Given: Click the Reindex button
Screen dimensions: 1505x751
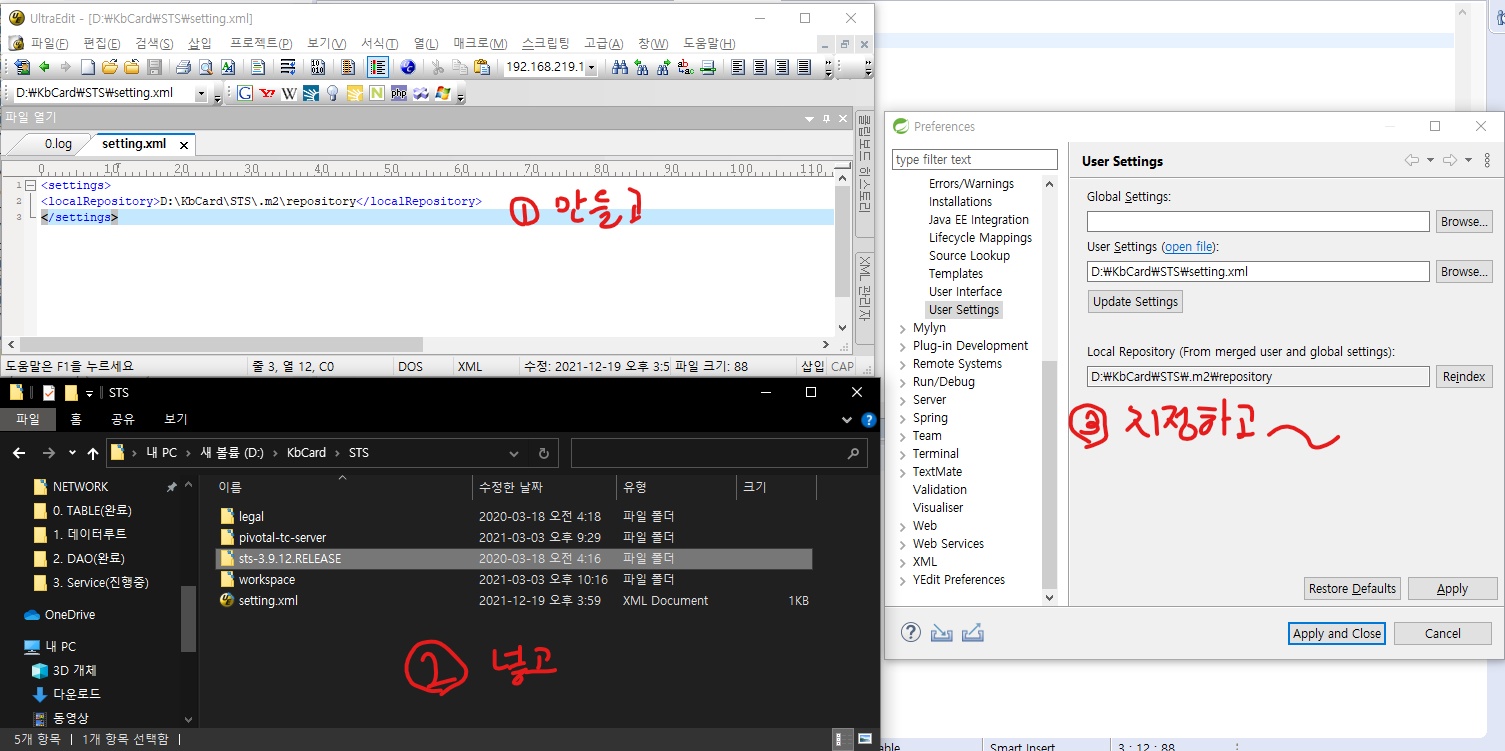Looking at the screenshot, I should pyautogui.click(x=1464, y=377).
